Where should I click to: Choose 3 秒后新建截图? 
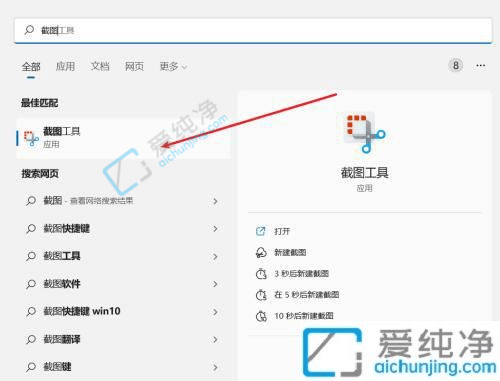[302, 274]
